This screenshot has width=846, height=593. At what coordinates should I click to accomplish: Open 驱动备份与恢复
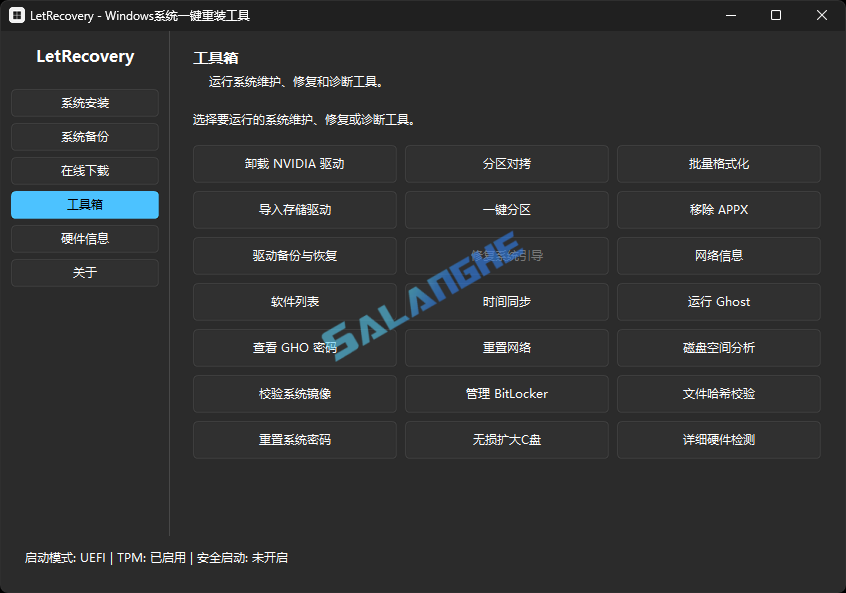(295, 256)
